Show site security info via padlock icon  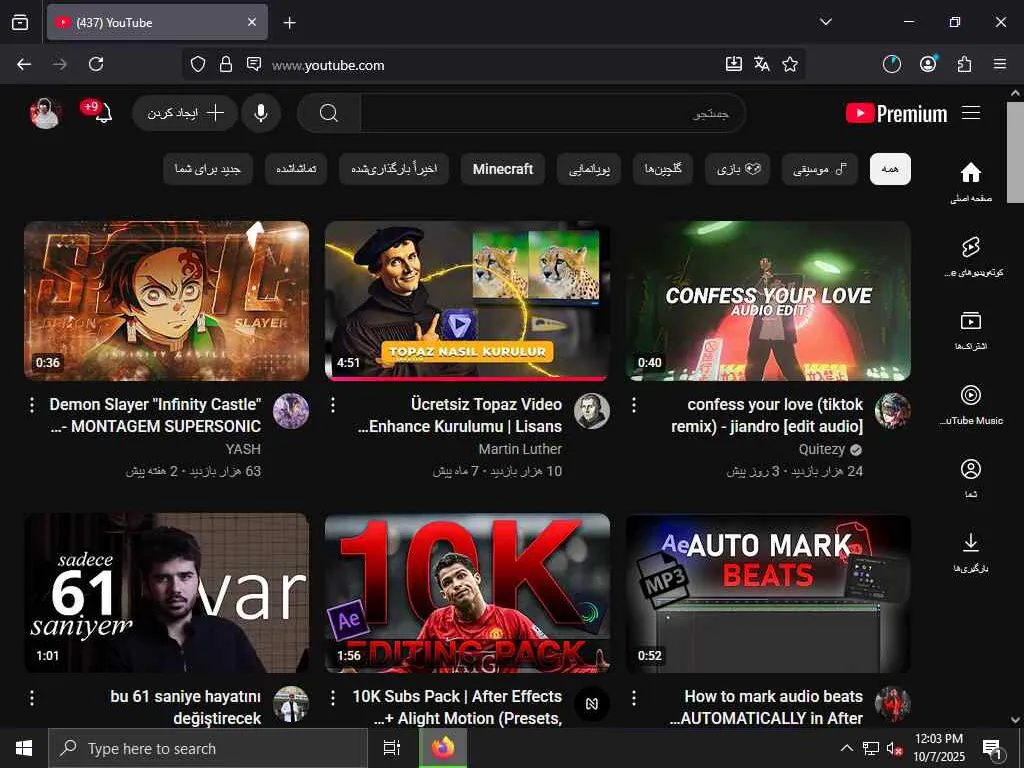(x=226, y=64)
